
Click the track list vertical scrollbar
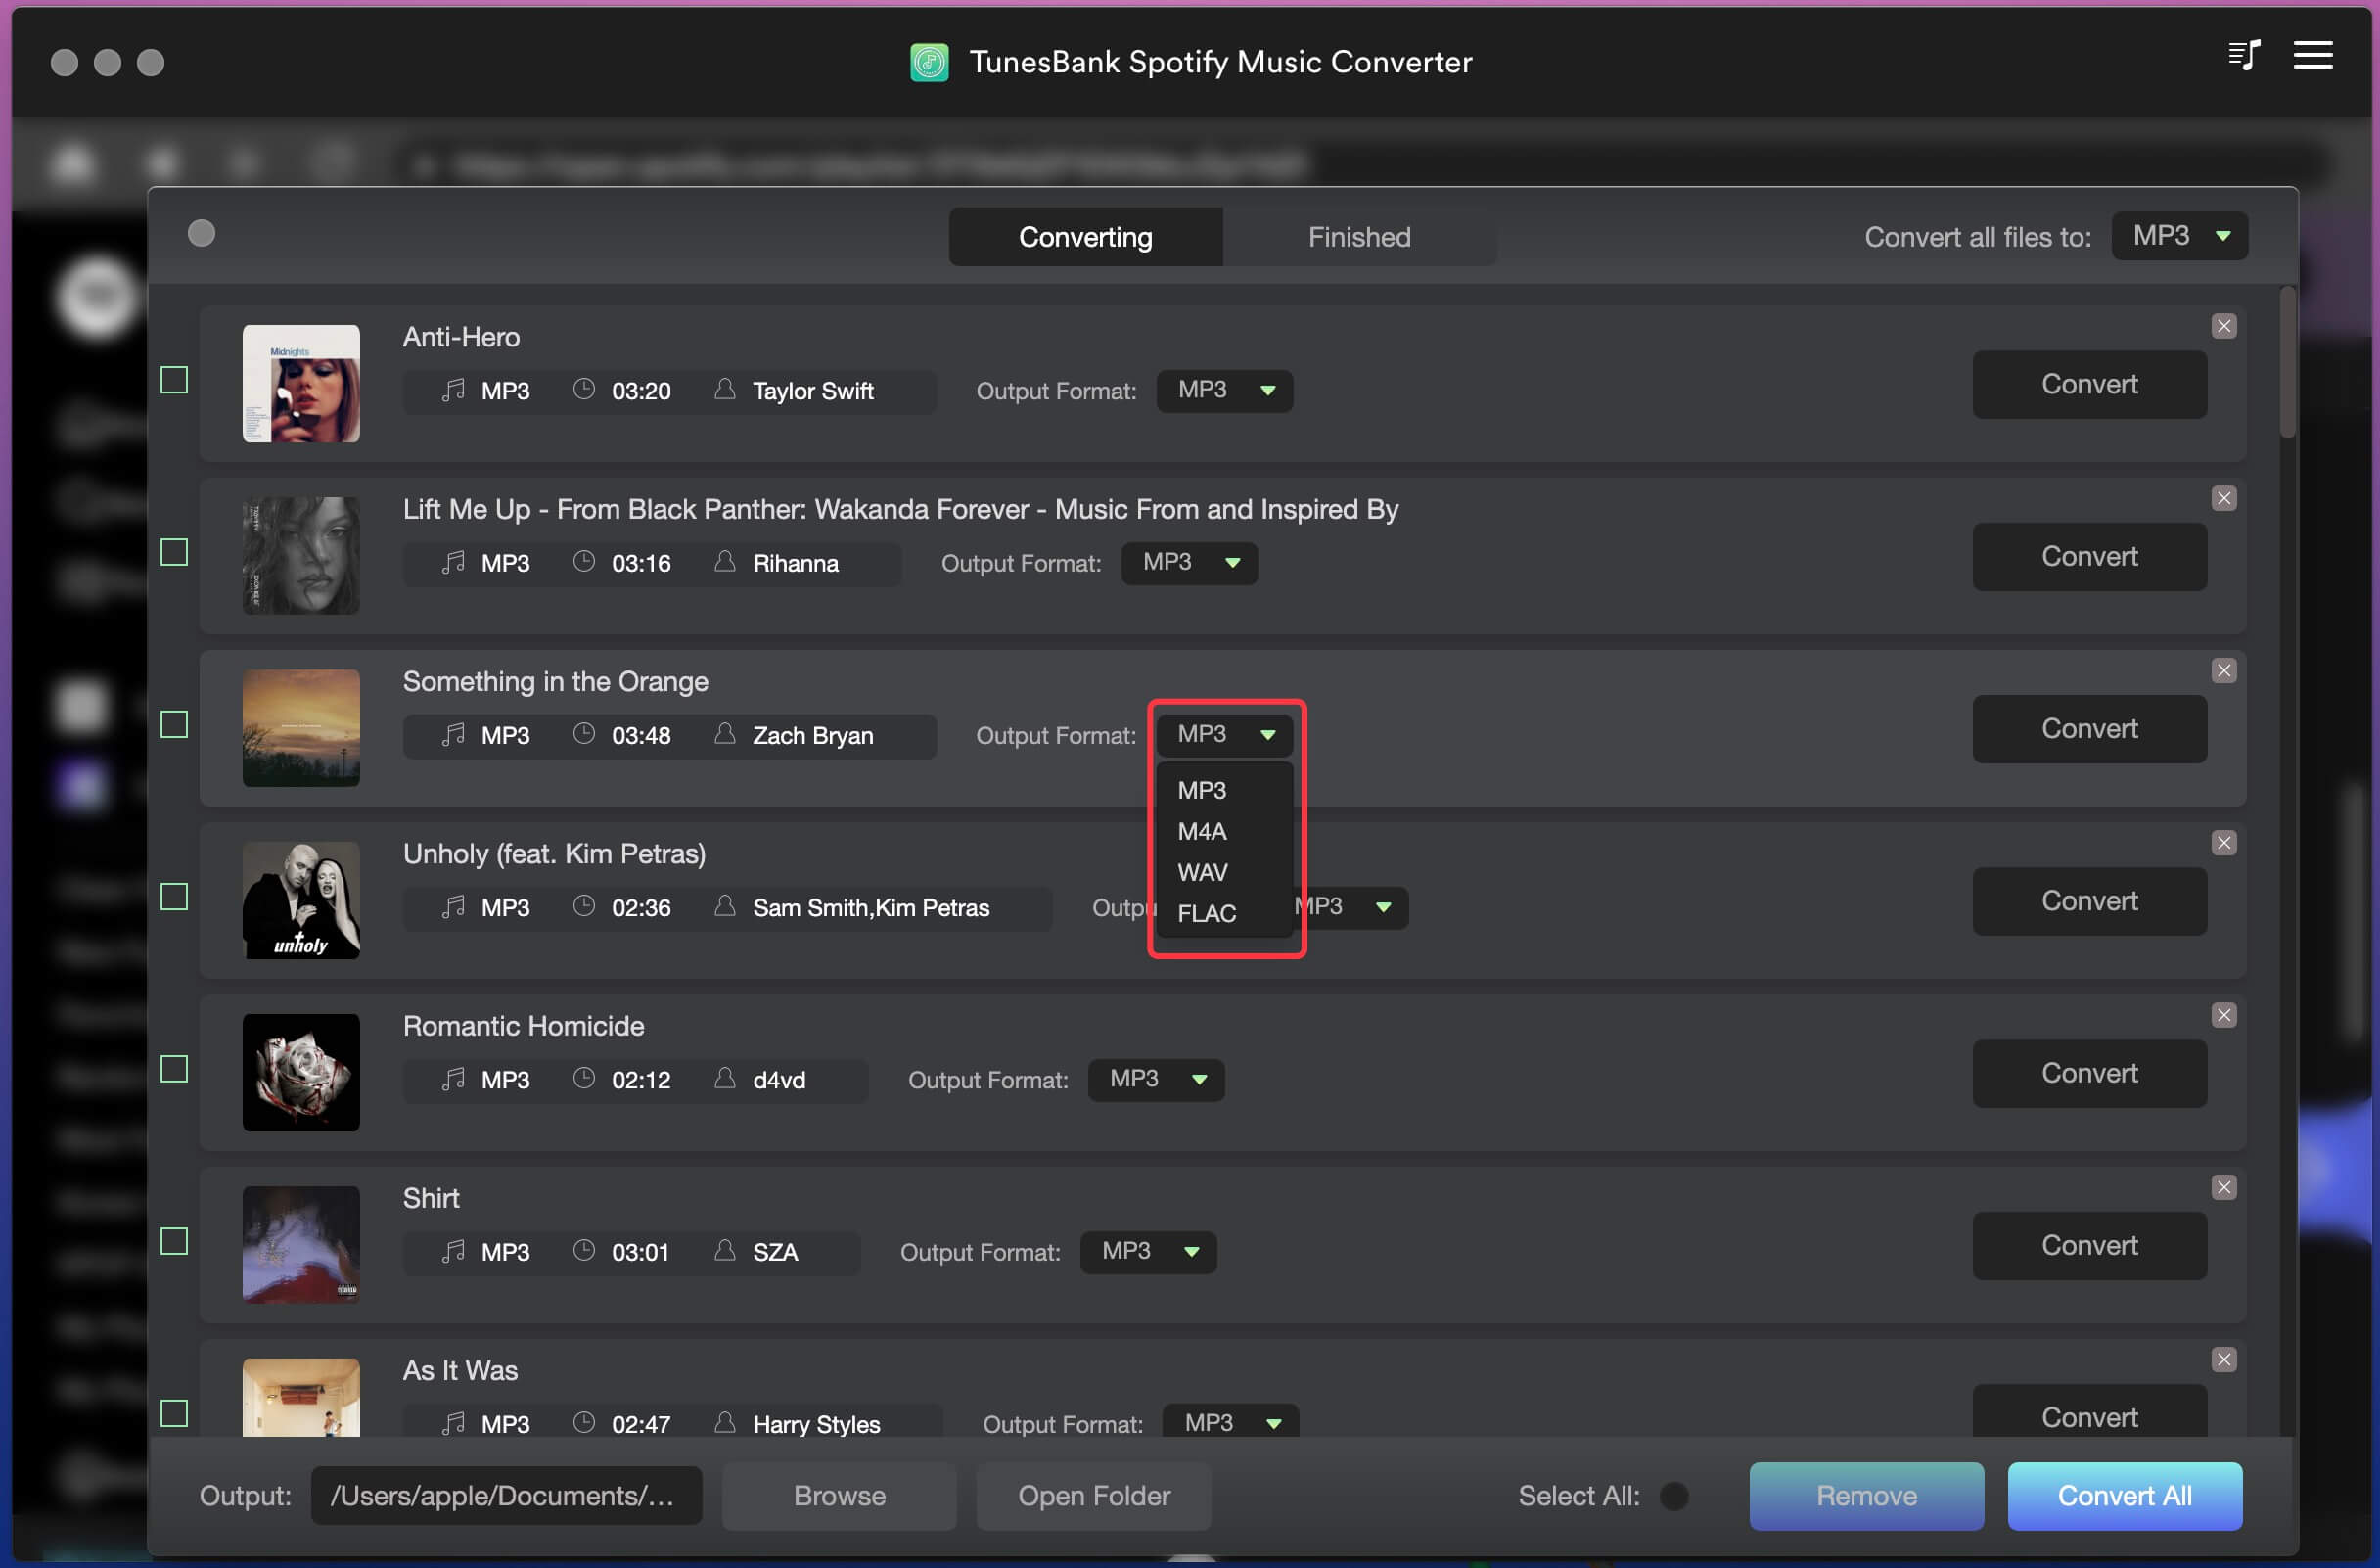pyautogui.click(x=2288, y=362)
